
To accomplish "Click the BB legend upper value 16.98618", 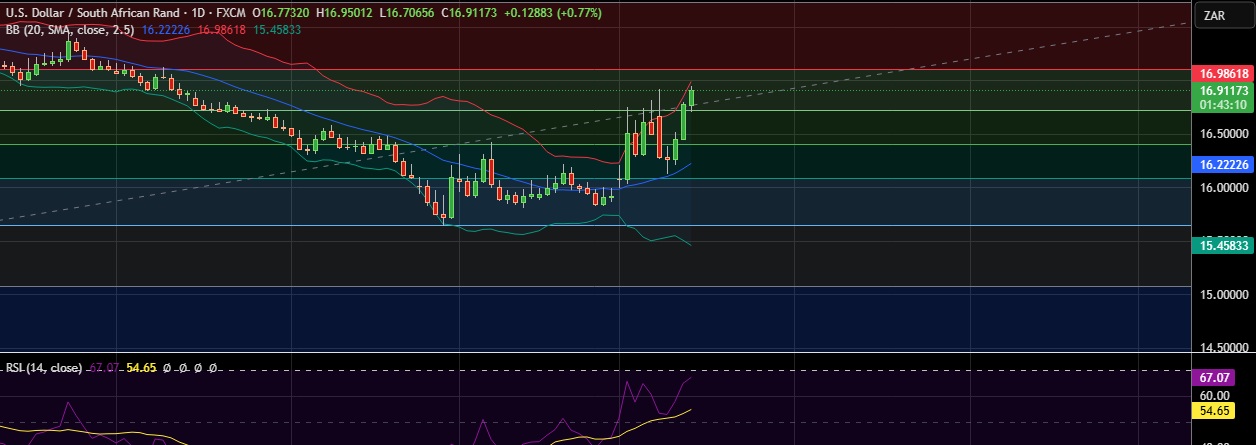I will 221,30.
